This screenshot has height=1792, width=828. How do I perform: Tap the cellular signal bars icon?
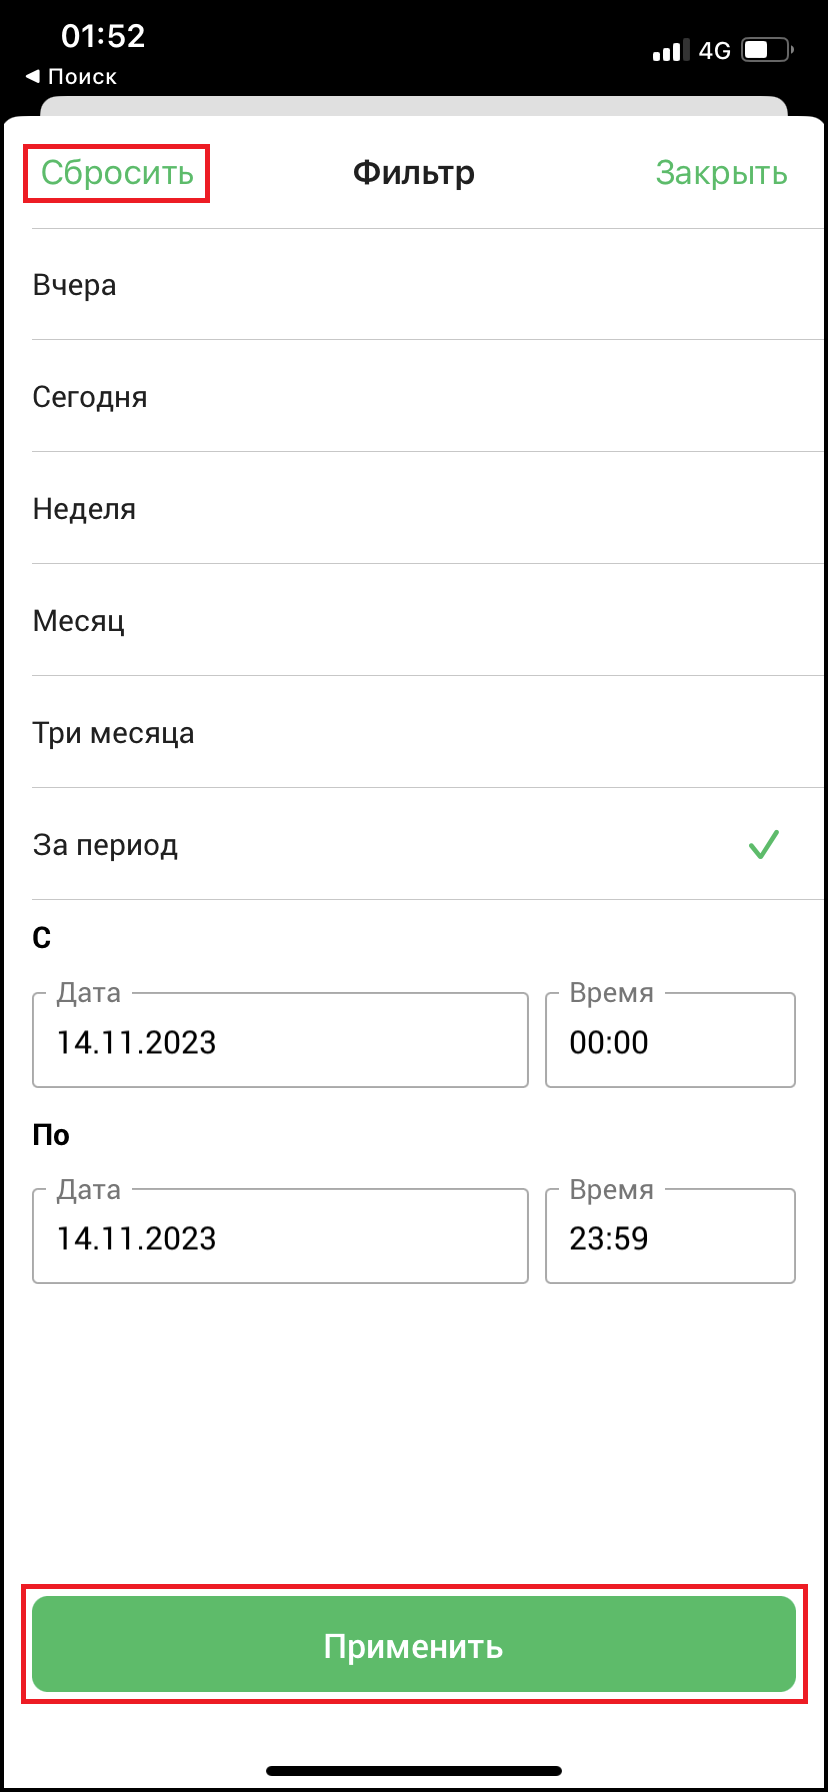coord(670,50)
